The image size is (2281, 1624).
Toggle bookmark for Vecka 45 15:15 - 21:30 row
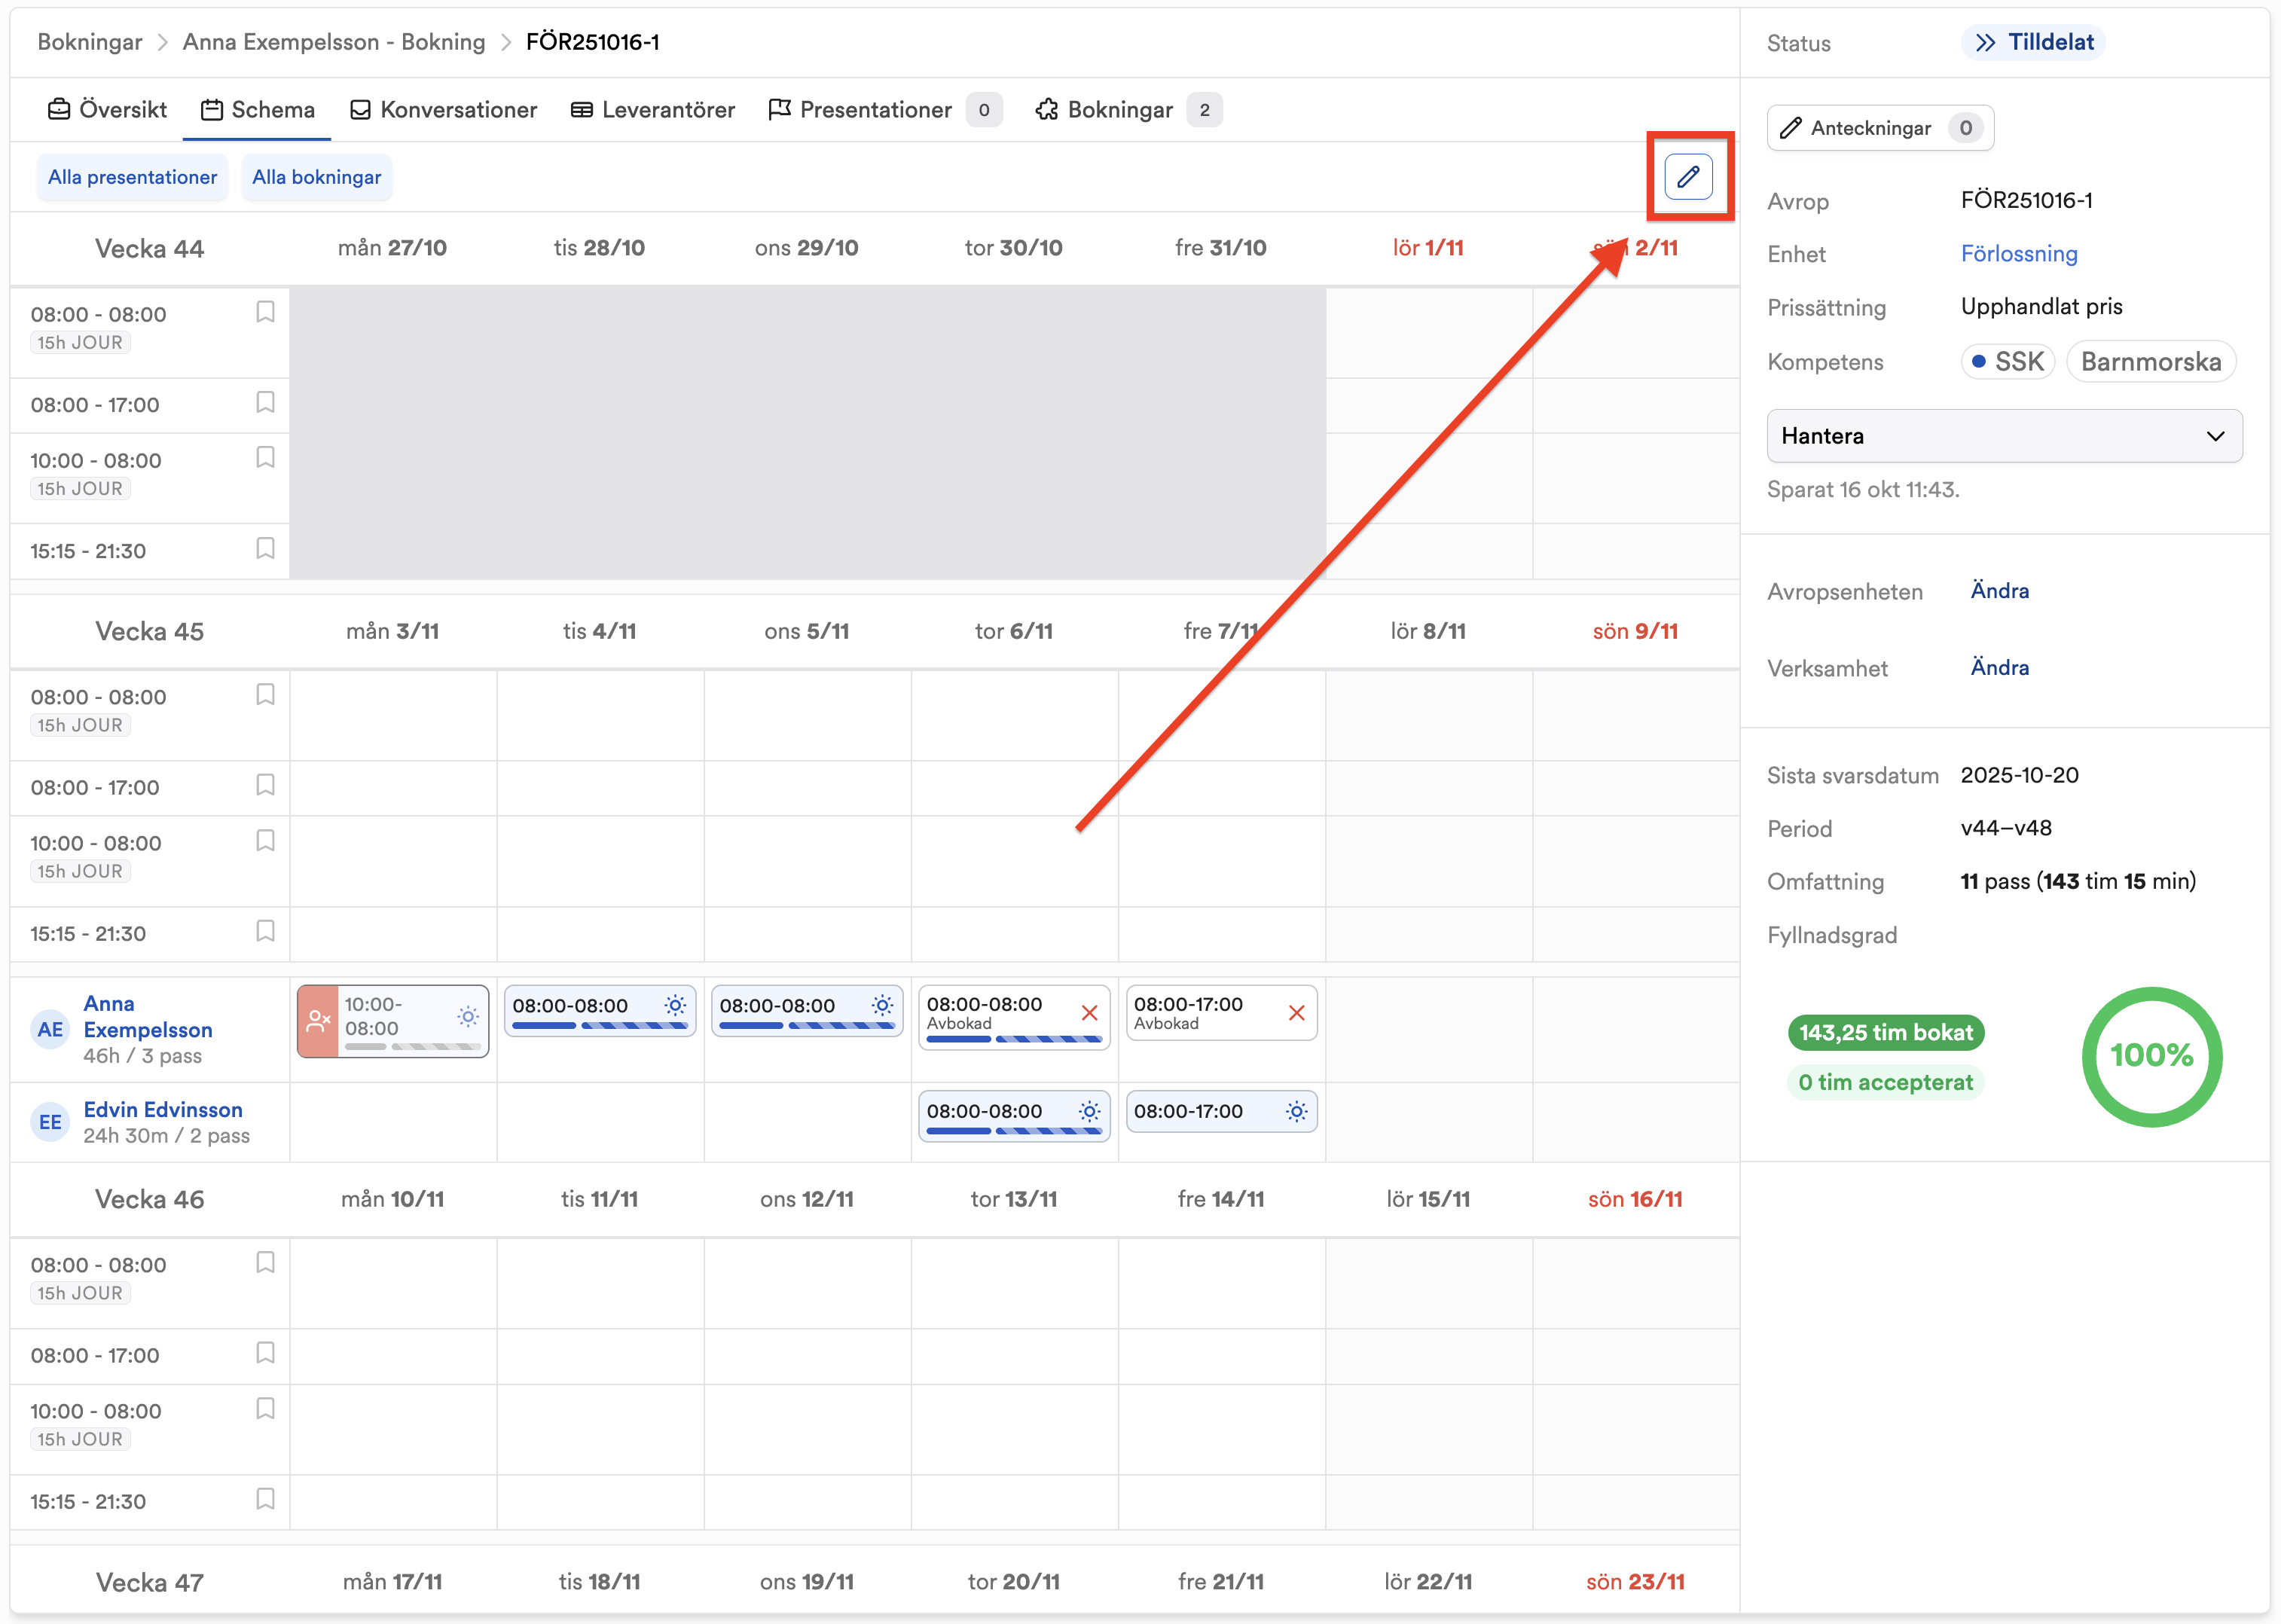point(265,931)
